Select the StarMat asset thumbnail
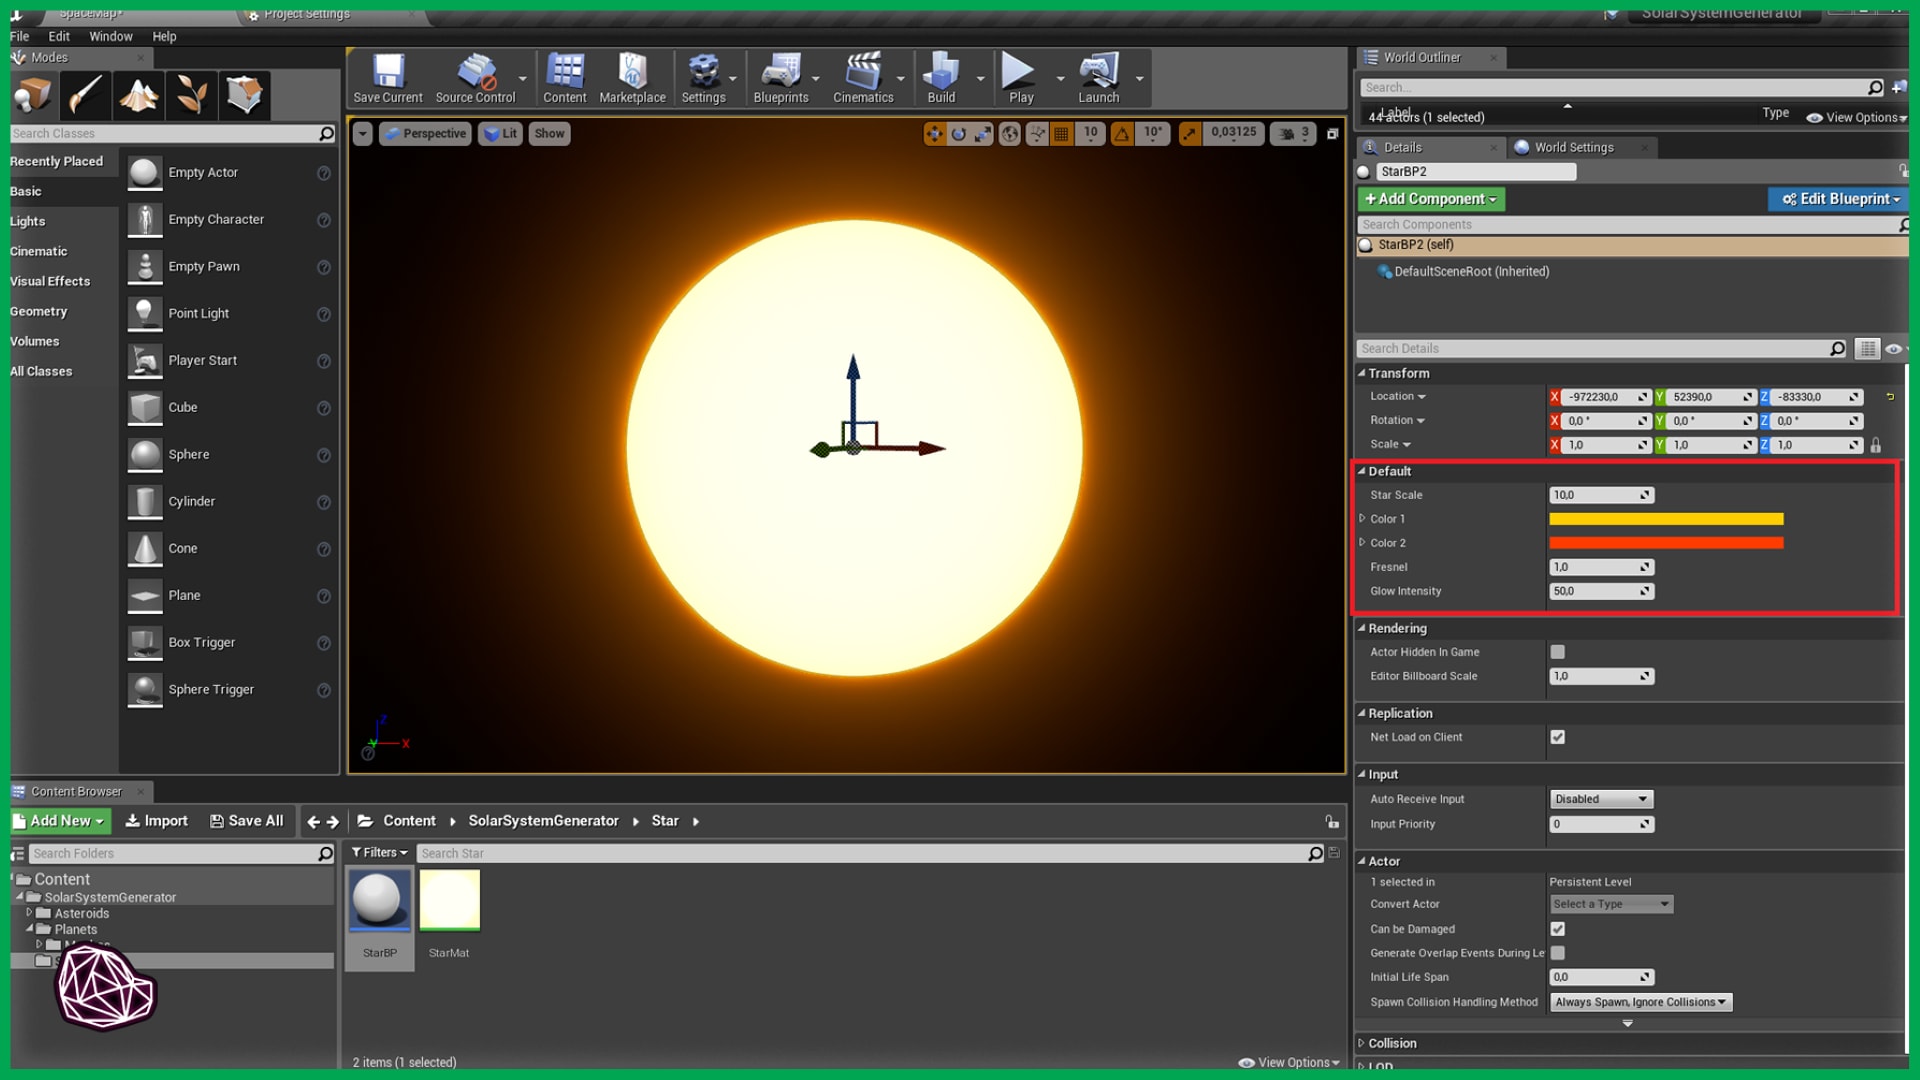Viewport: 1920px width, 1080px height. click(449, 899)
